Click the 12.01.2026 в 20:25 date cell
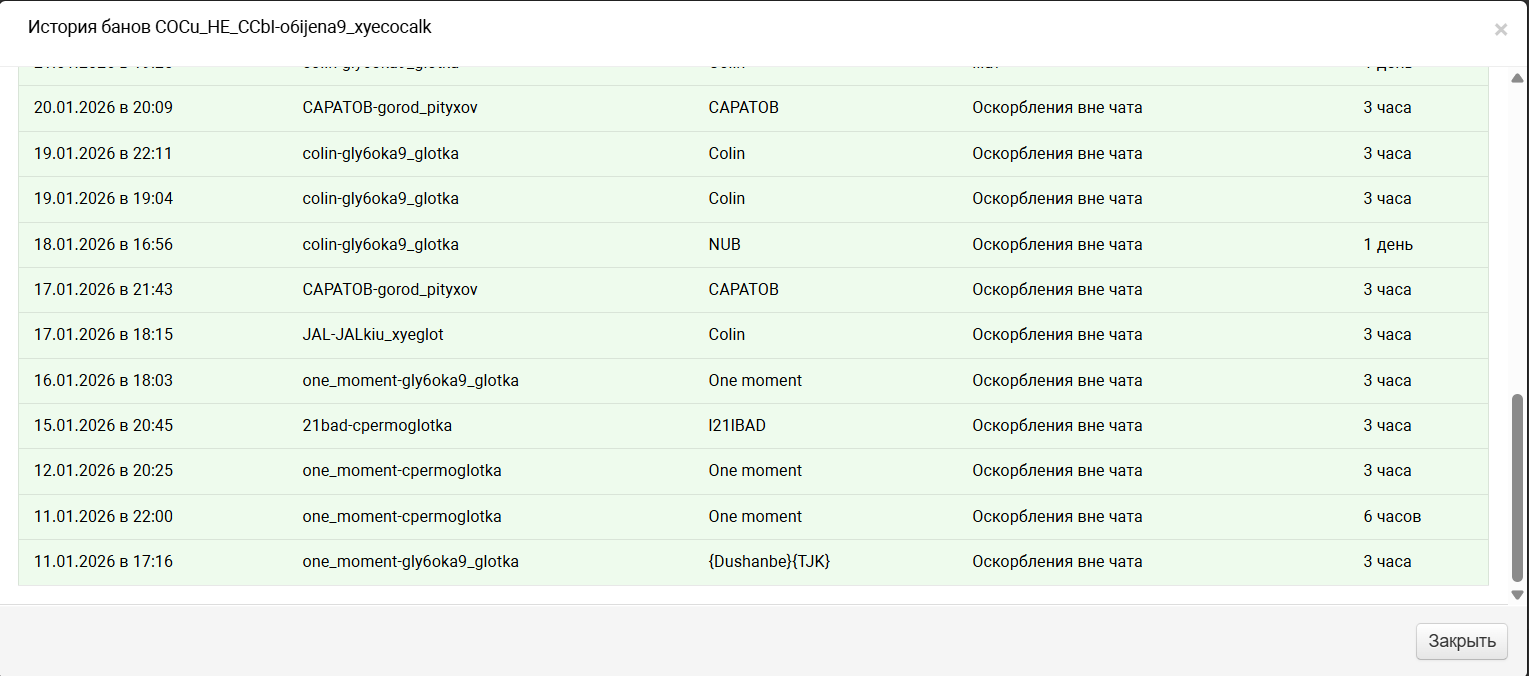 point(103,471)
